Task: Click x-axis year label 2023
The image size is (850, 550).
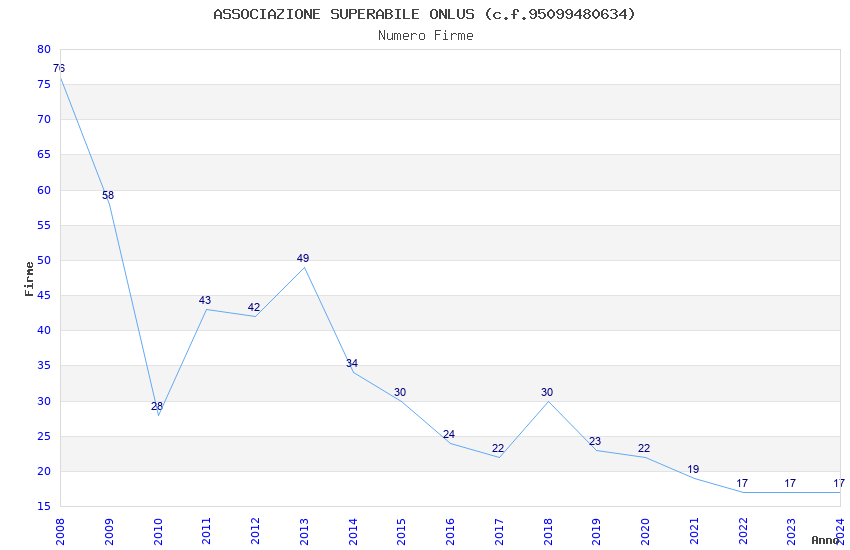Action: [791, 531]
